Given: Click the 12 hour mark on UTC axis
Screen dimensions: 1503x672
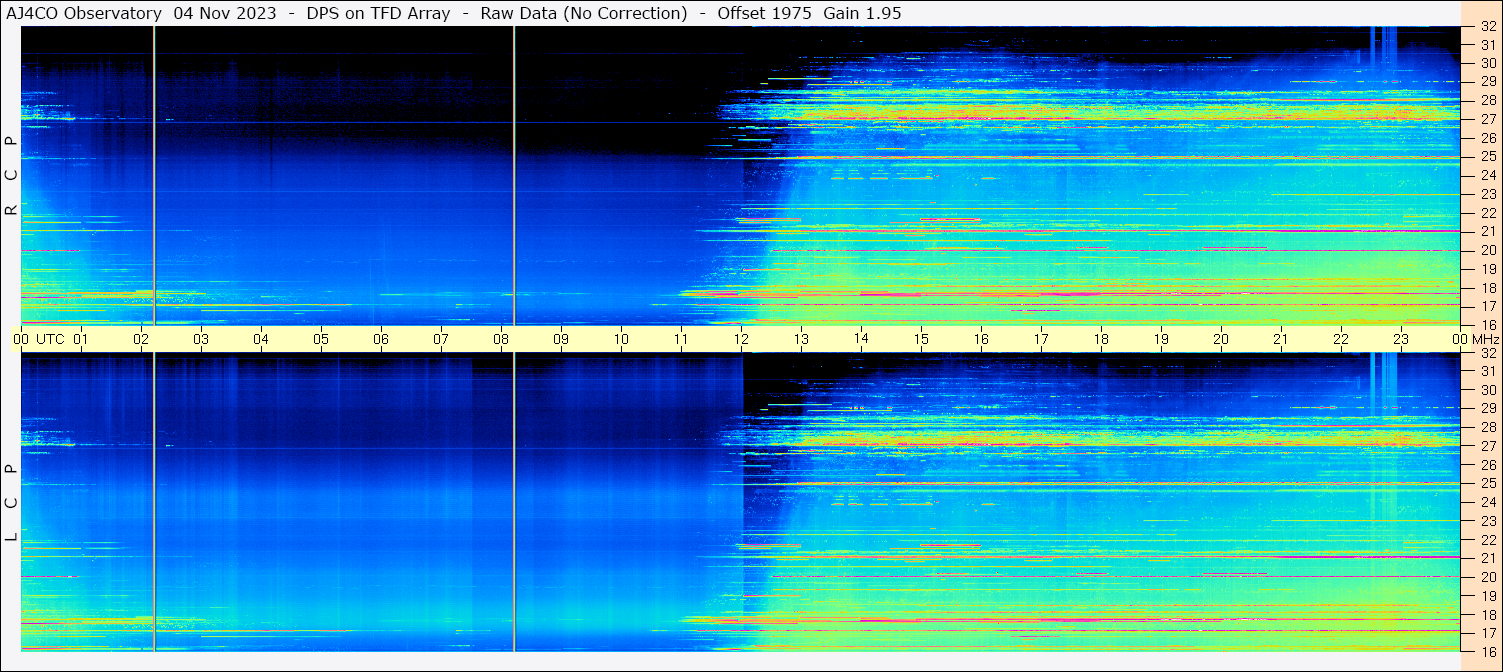Looking at the screenshot, I should [x=741, y=339].
